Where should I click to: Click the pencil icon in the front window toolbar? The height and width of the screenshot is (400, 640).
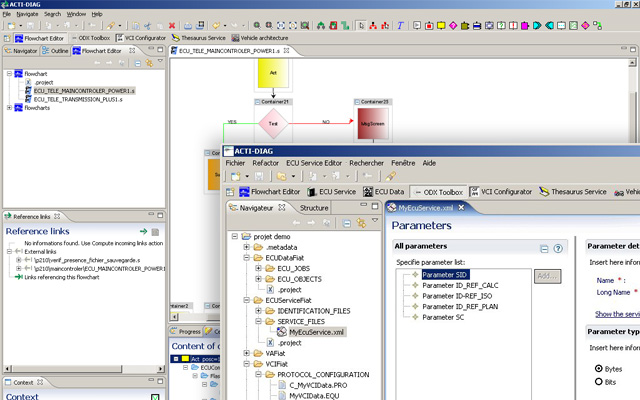tap(391, 176)
